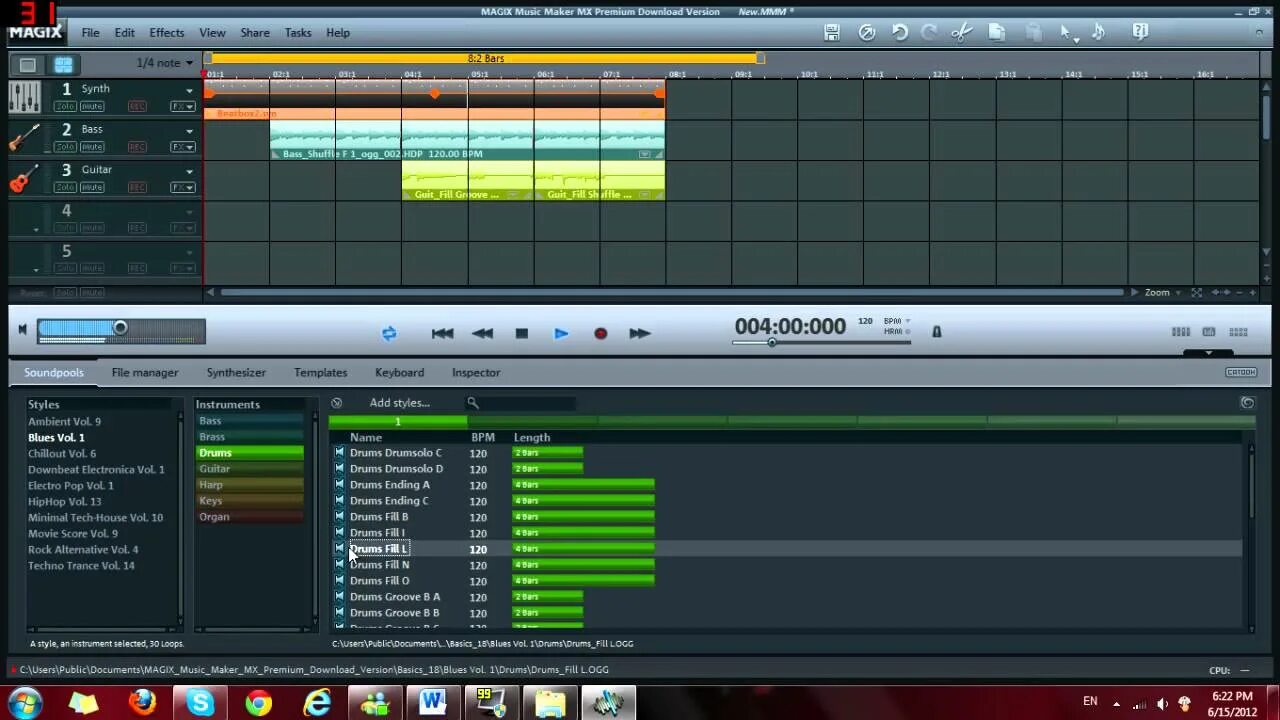Image resolution: width=1280 pixels, height=720 pixels.
Task: Mute the Bass track
Action: 92,147
